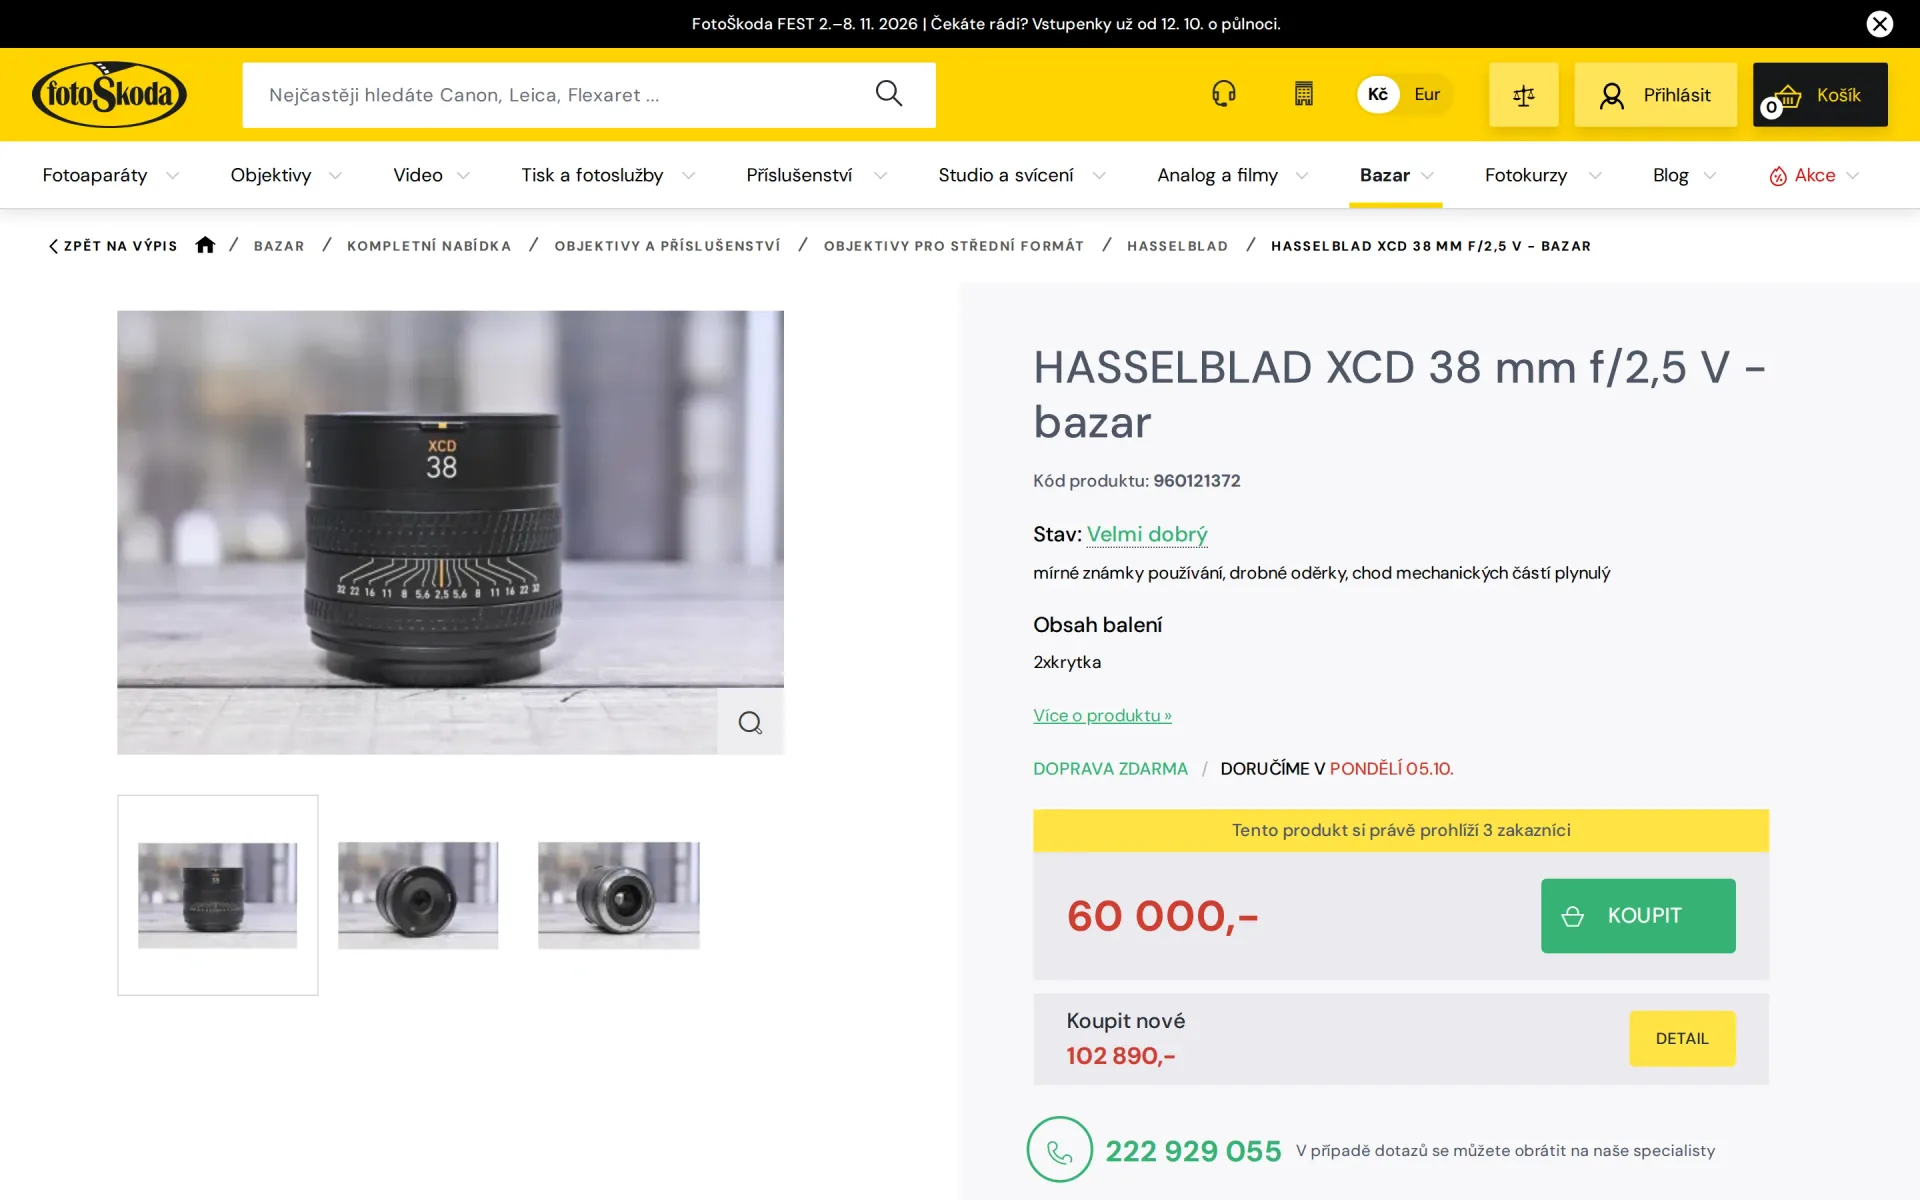This screenshot has height=1200, width=1920.
Task: Switch currency to Eur
Action: (1426, 94)
